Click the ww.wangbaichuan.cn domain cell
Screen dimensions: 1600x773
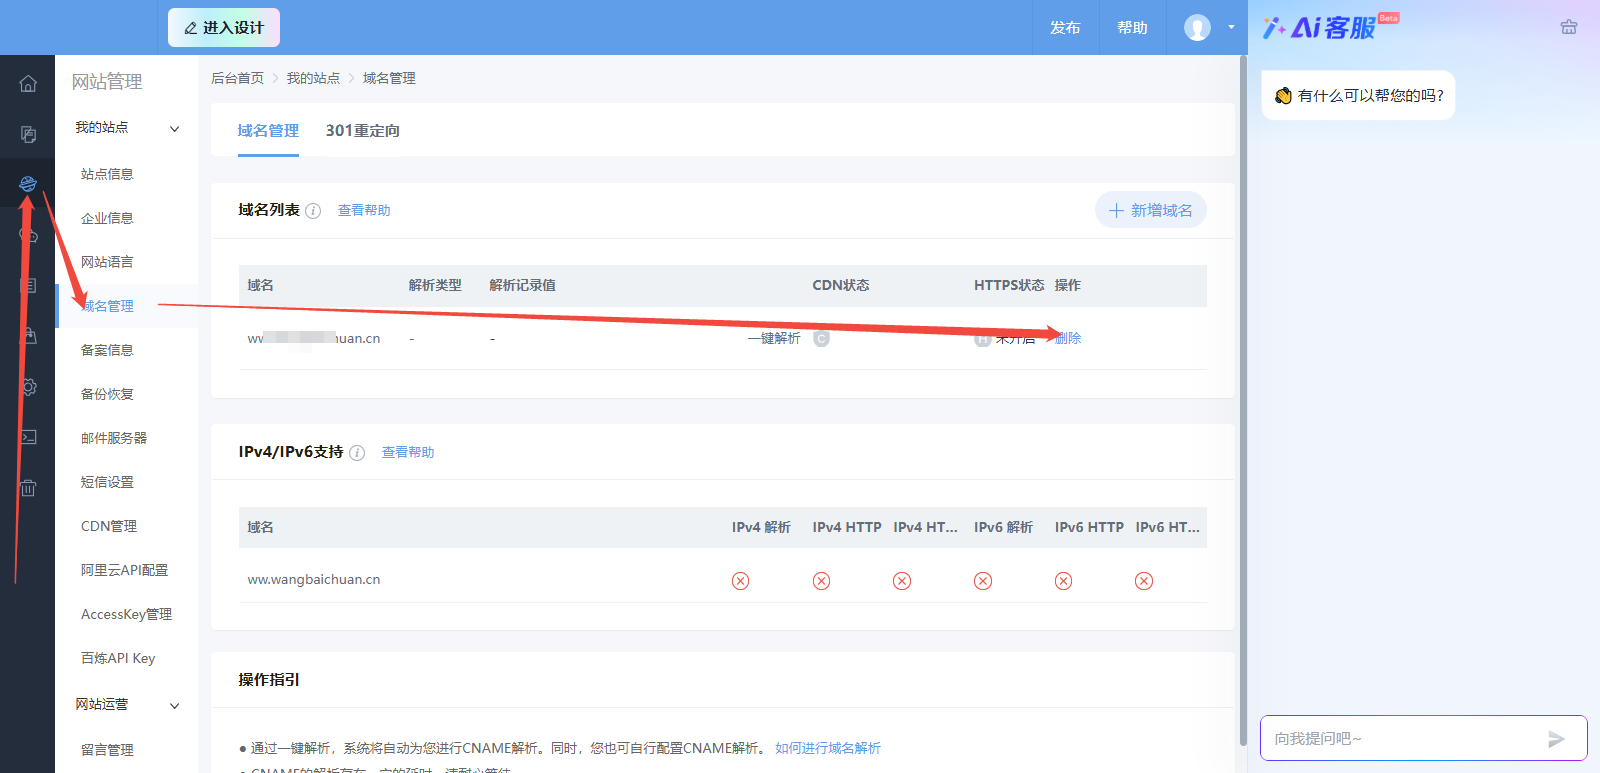pyautogui.click(x=314, y=580)
